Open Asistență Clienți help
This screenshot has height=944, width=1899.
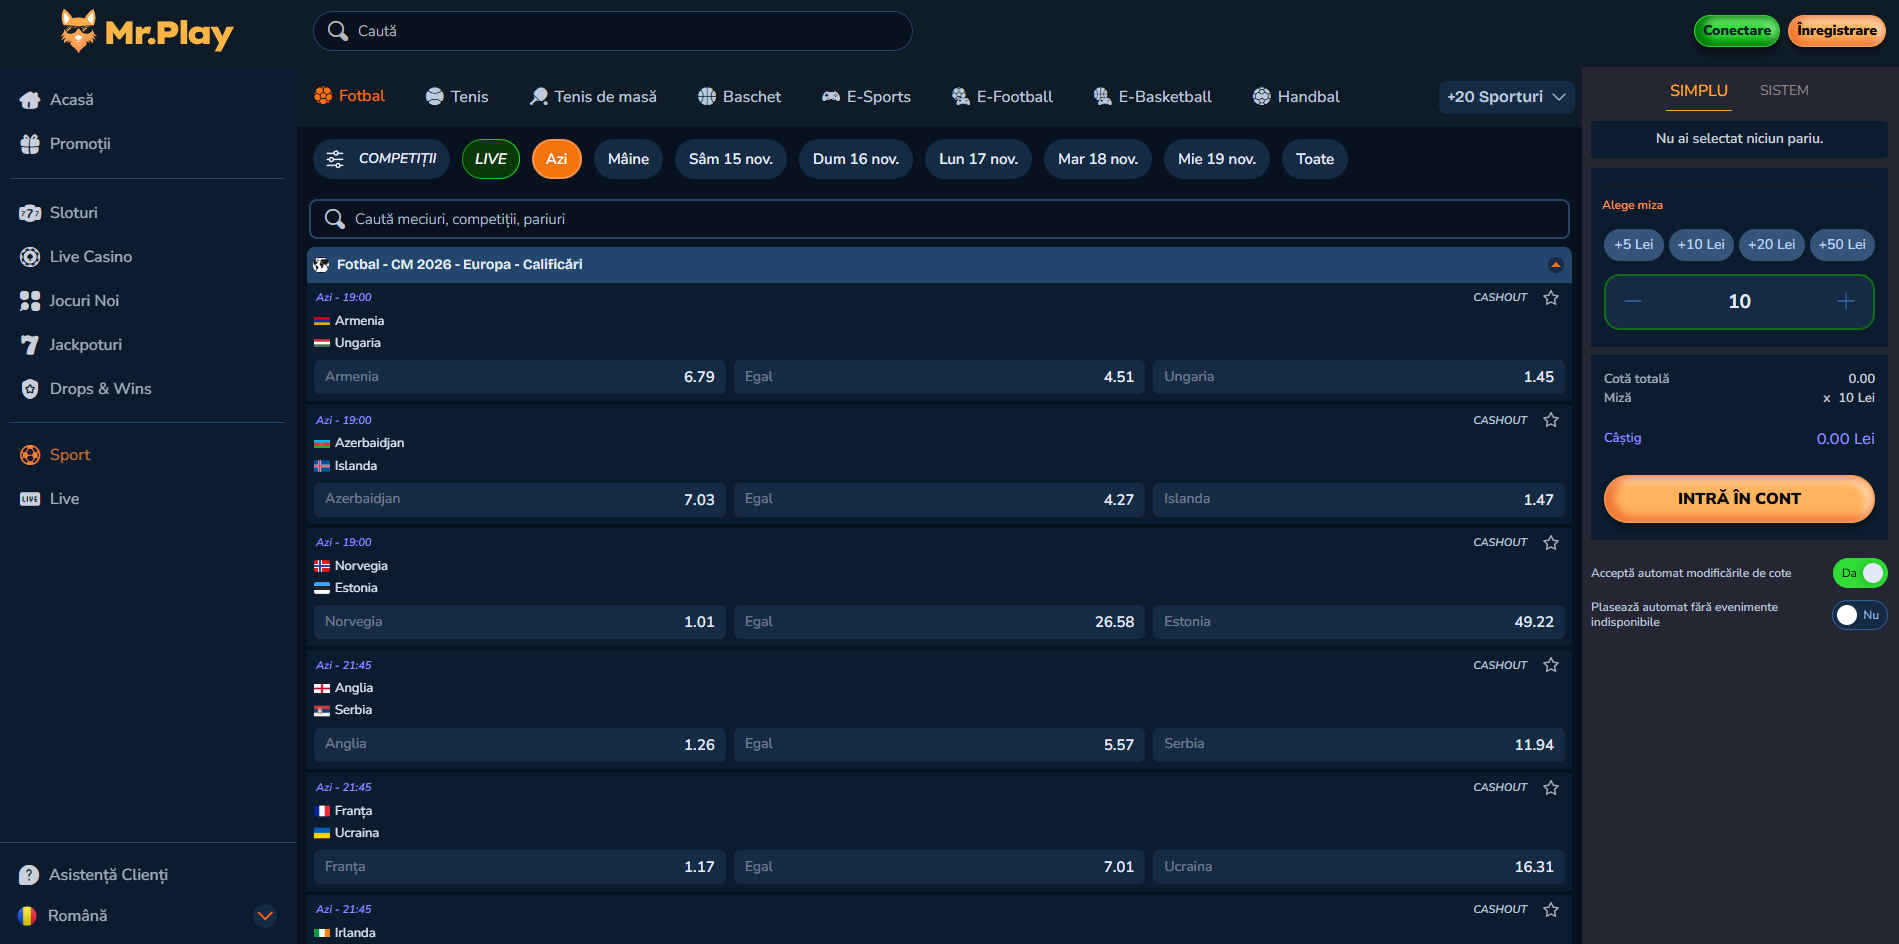click(x=108, y=875)
